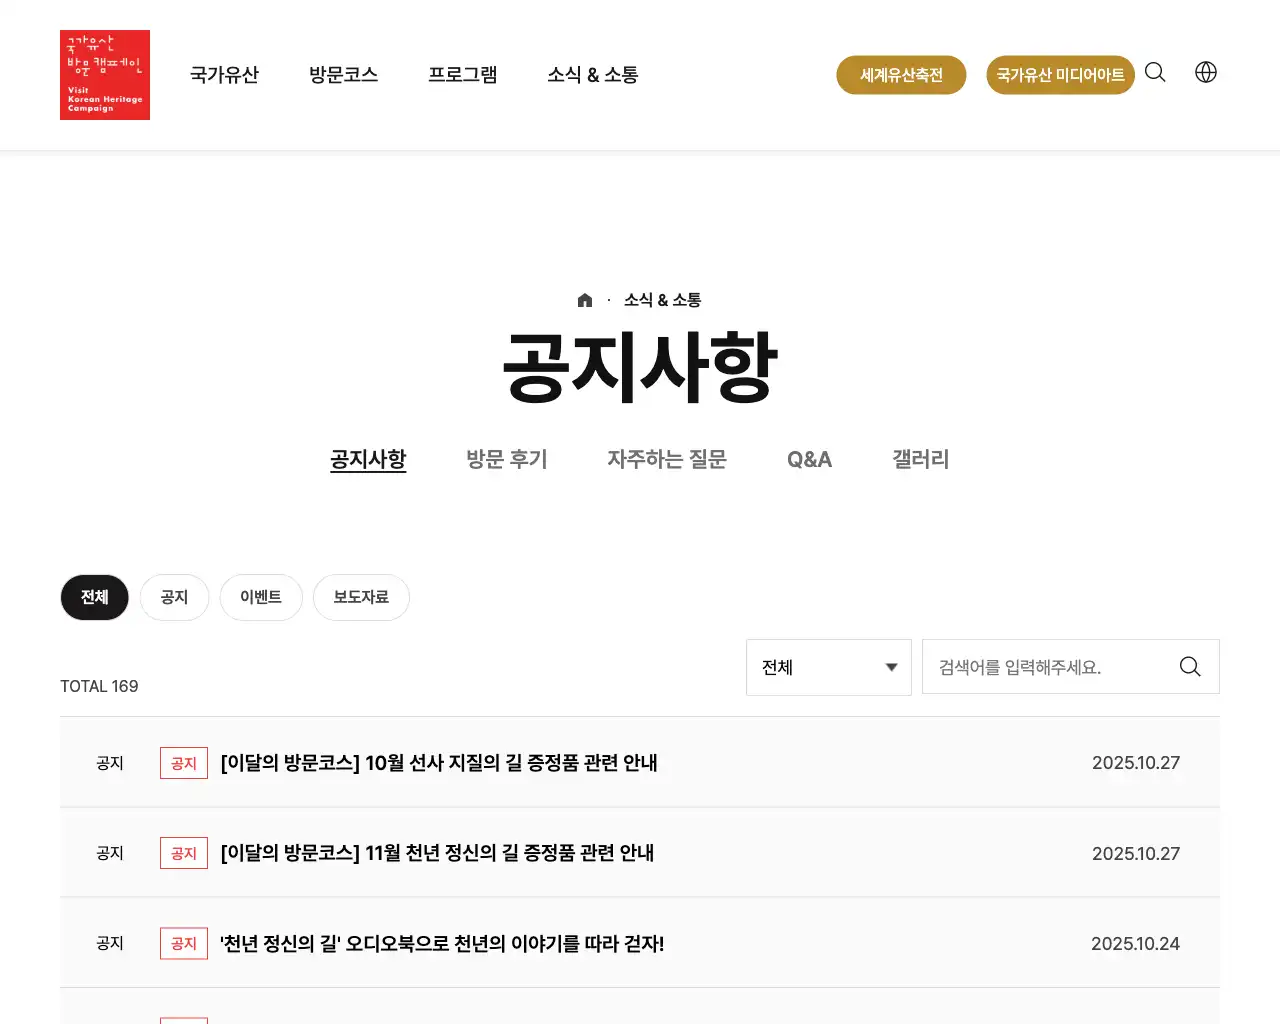Viewport: 1280px width, 1024px height.
Task: Click the home icon in the breadcrumb
Action: 585,298
